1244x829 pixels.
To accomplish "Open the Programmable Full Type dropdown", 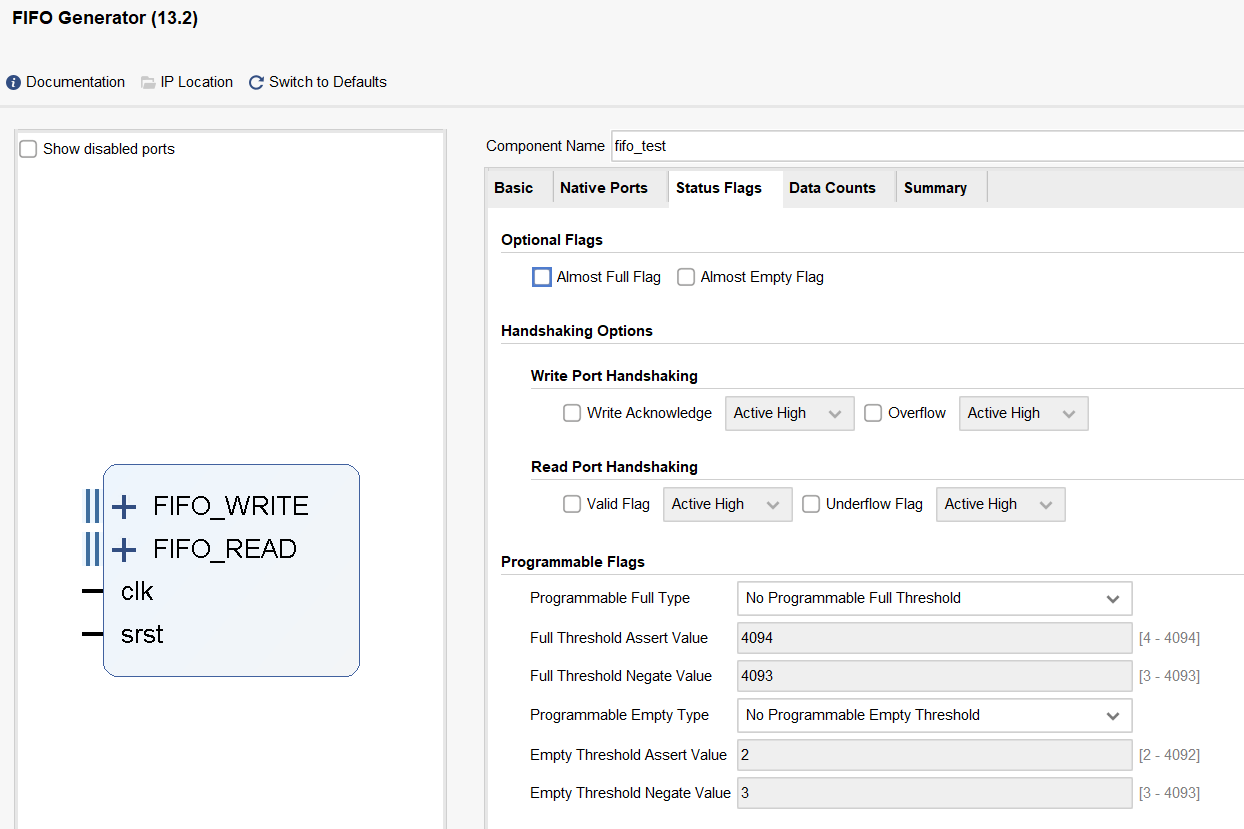I will 935,598.
